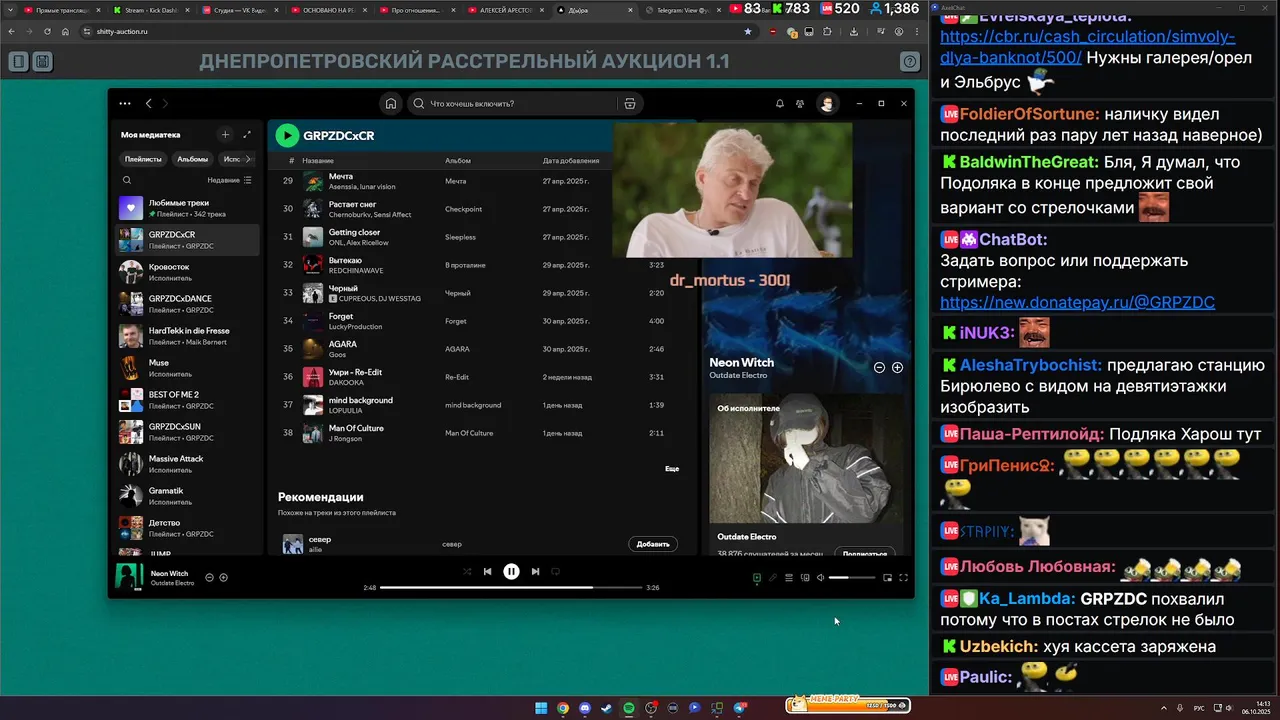The width and height of the screenshot is (1280, 720).
Task: Click save icon on auction page header
Action: 41,61
